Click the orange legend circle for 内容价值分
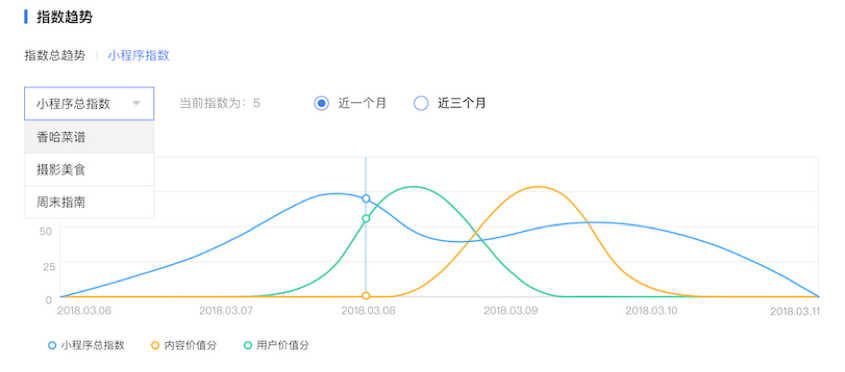 coord(155,346)
